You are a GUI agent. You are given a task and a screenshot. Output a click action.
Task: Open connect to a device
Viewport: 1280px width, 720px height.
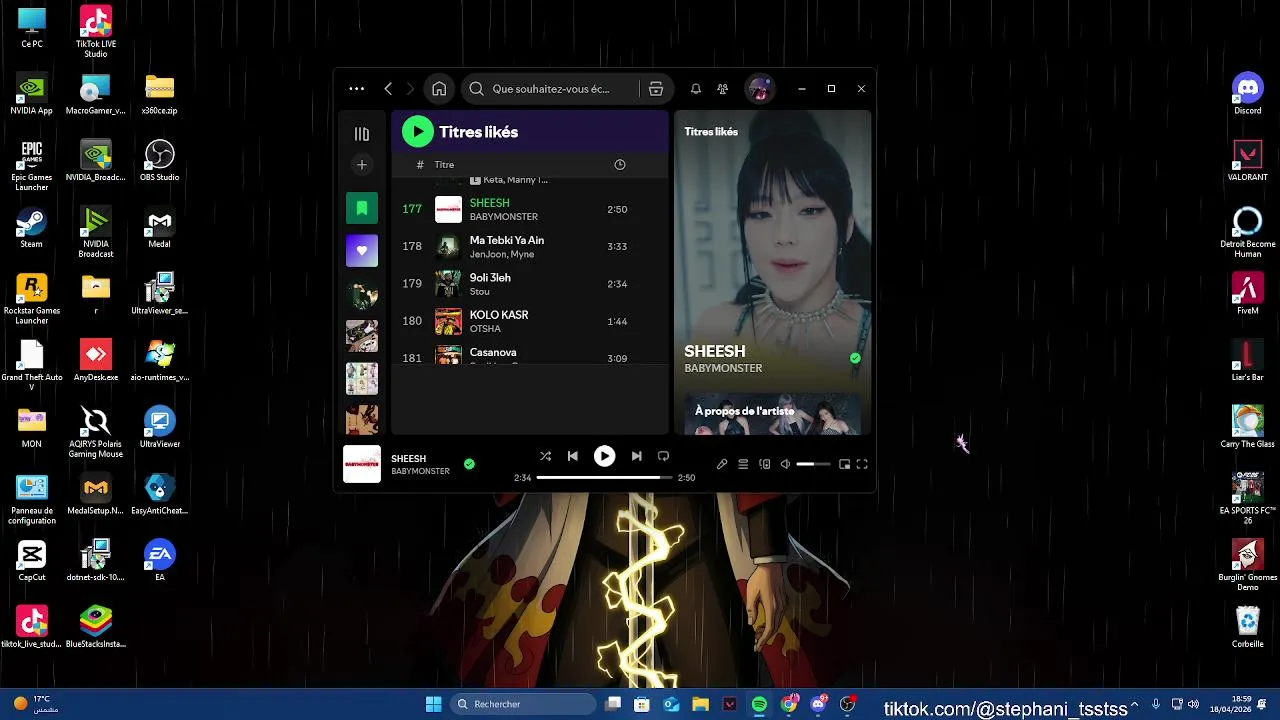point(765,464)
